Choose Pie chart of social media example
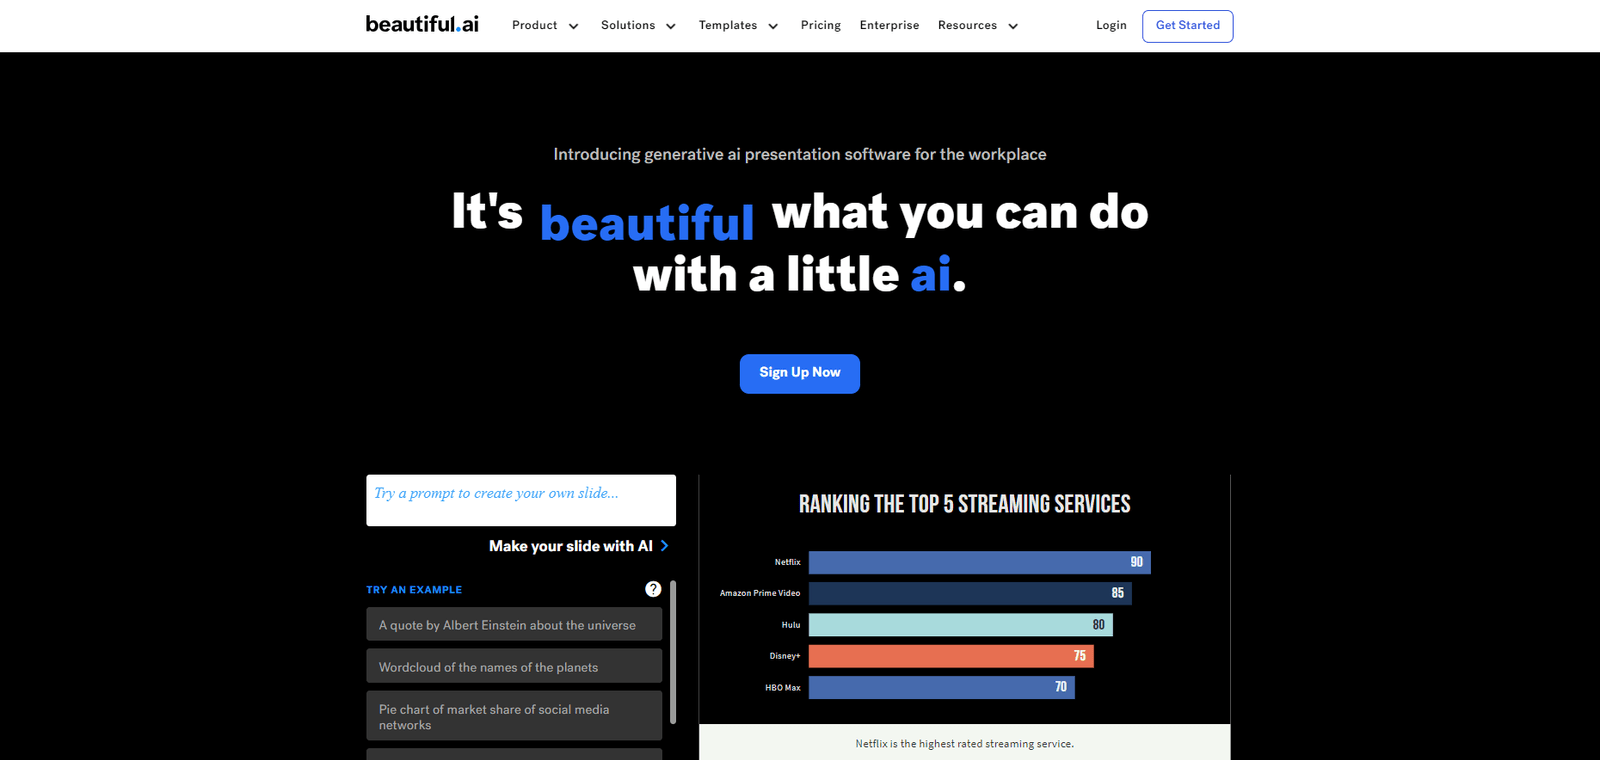This screenshot has width=1600, height=760. (x=514, y=716)
